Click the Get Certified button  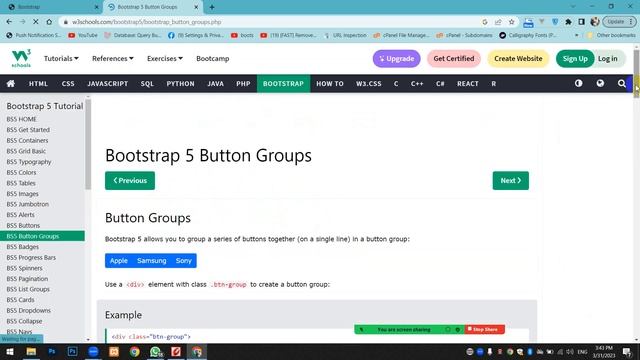pyautogui.click(x=454, y=58)
